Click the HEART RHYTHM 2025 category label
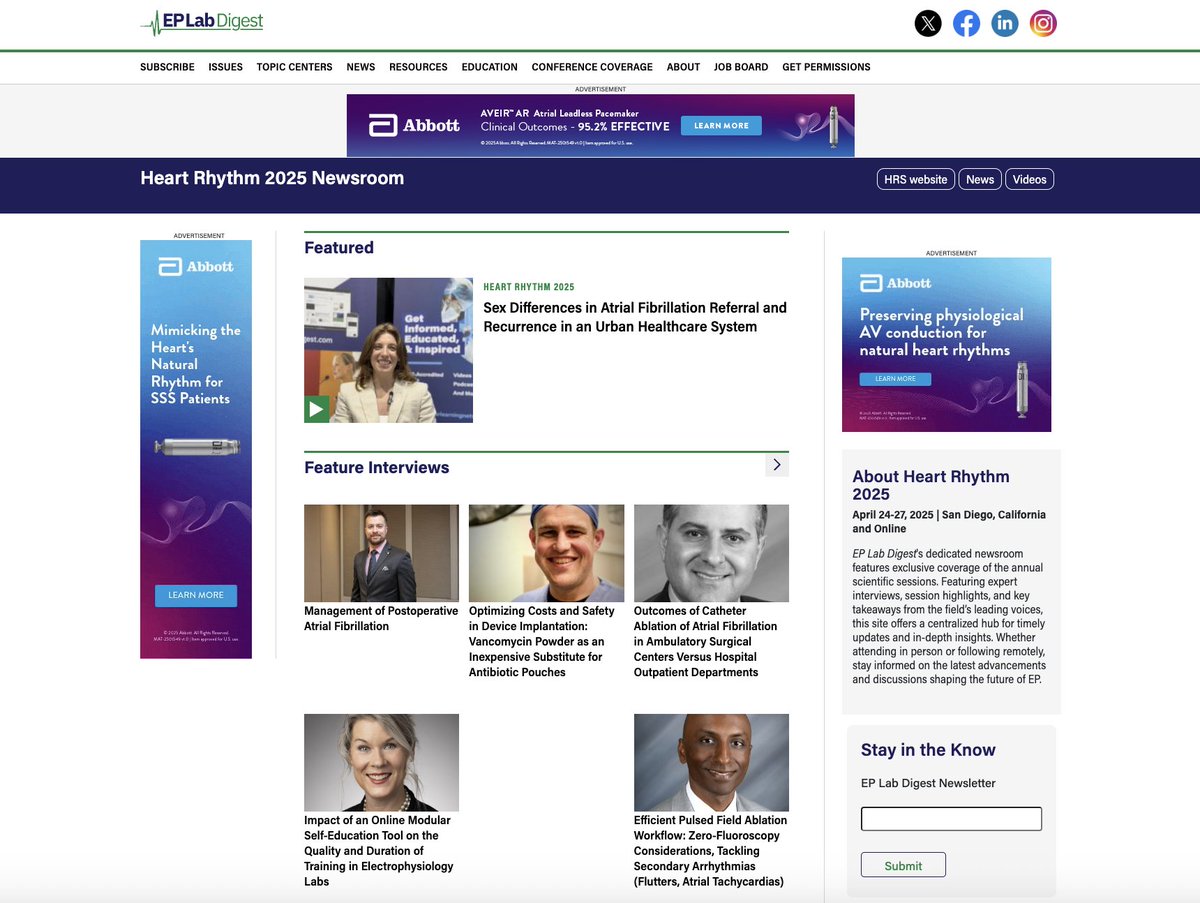 click(x=529, y=287)
